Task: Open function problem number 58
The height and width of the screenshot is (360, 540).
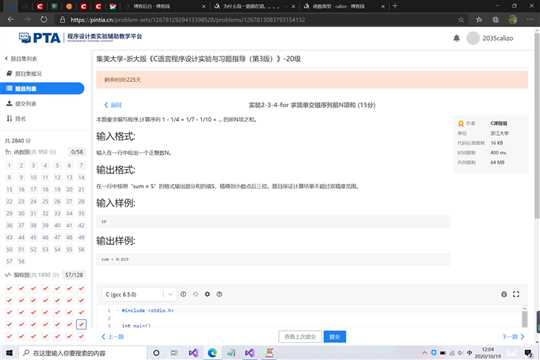Action: point(21,261)
